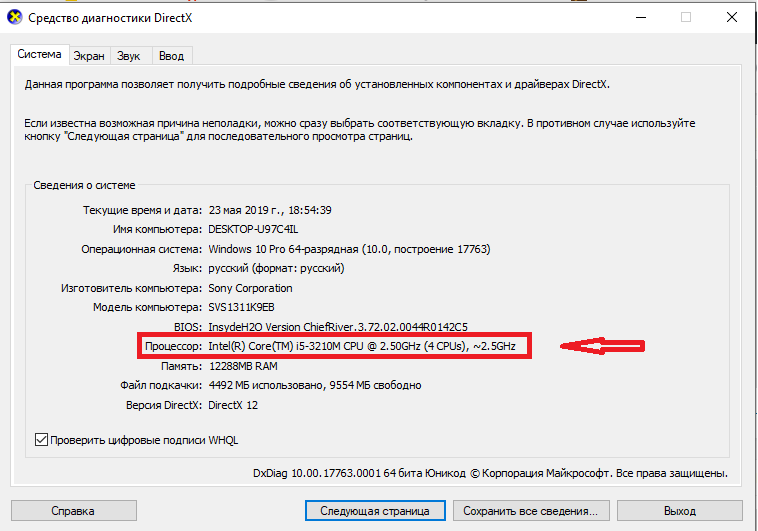Minimize the DirectX diagnostic window
The image size is (758, 531).
tap(641, 17)
